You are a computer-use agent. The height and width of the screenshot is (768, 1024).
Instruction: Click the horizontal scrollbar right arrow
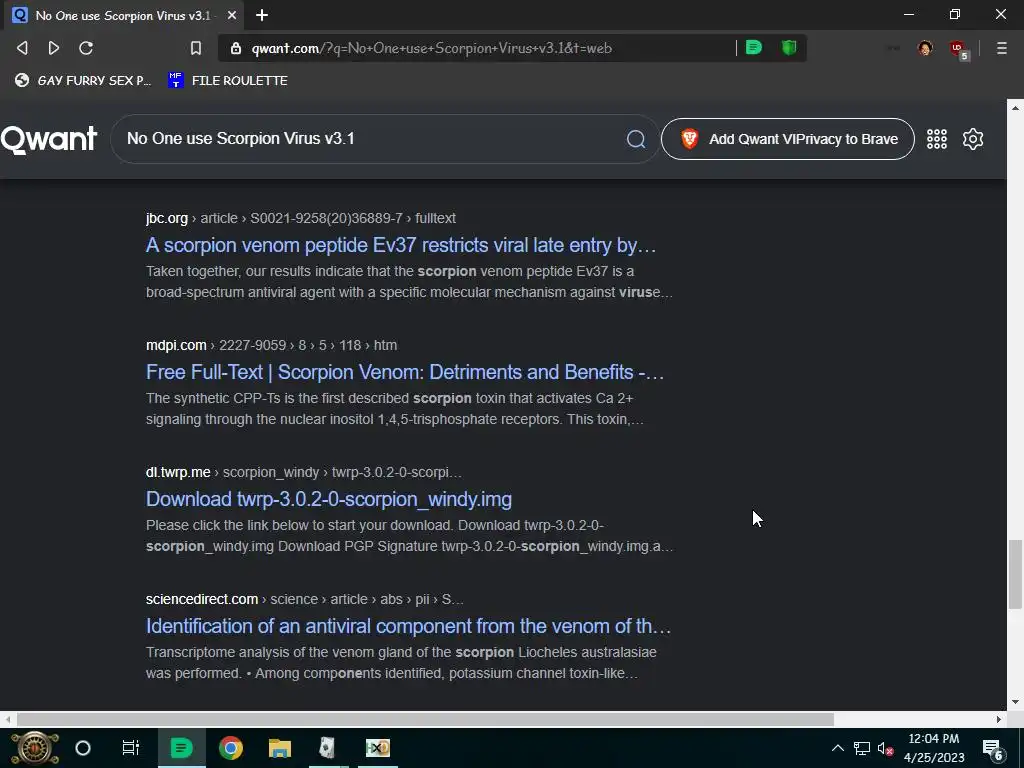999,720
